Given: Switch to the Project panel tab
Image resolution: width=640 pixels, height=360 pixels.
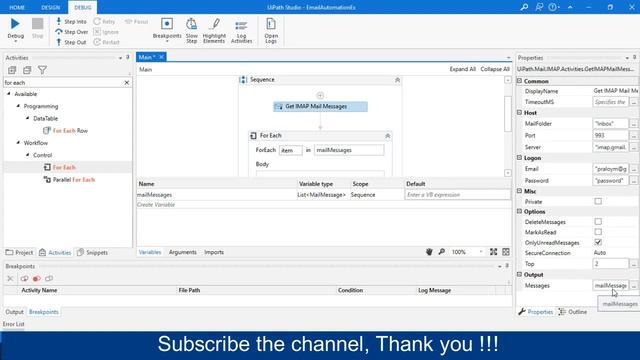Looking at the screenshot, I should [19, 253].
